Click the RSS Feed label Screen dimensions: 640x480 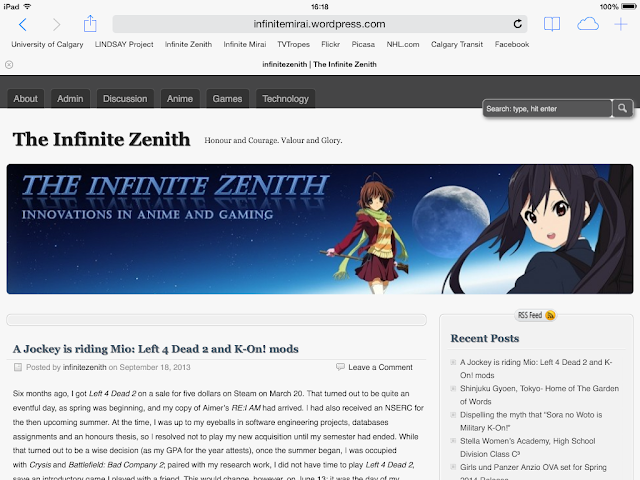(x=530, y=315)
